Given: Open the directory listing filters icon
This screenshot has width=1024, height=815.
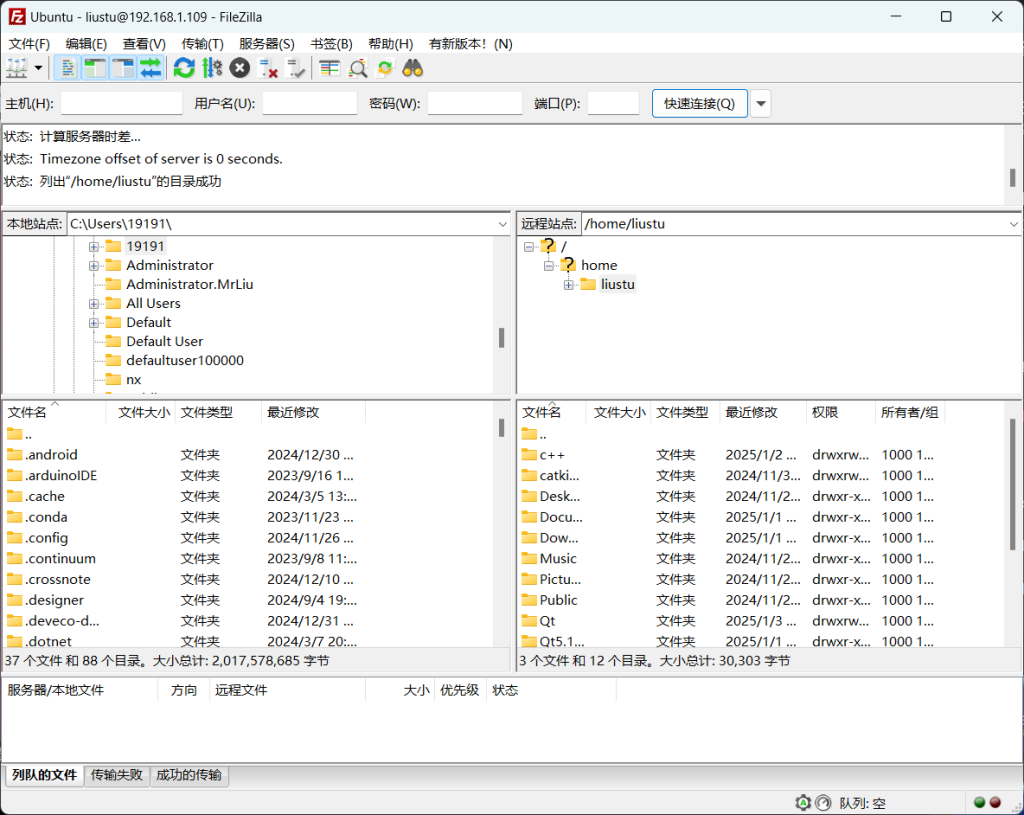Looking at the screenshot, I should pyautogui.click(x=330, y=68).
